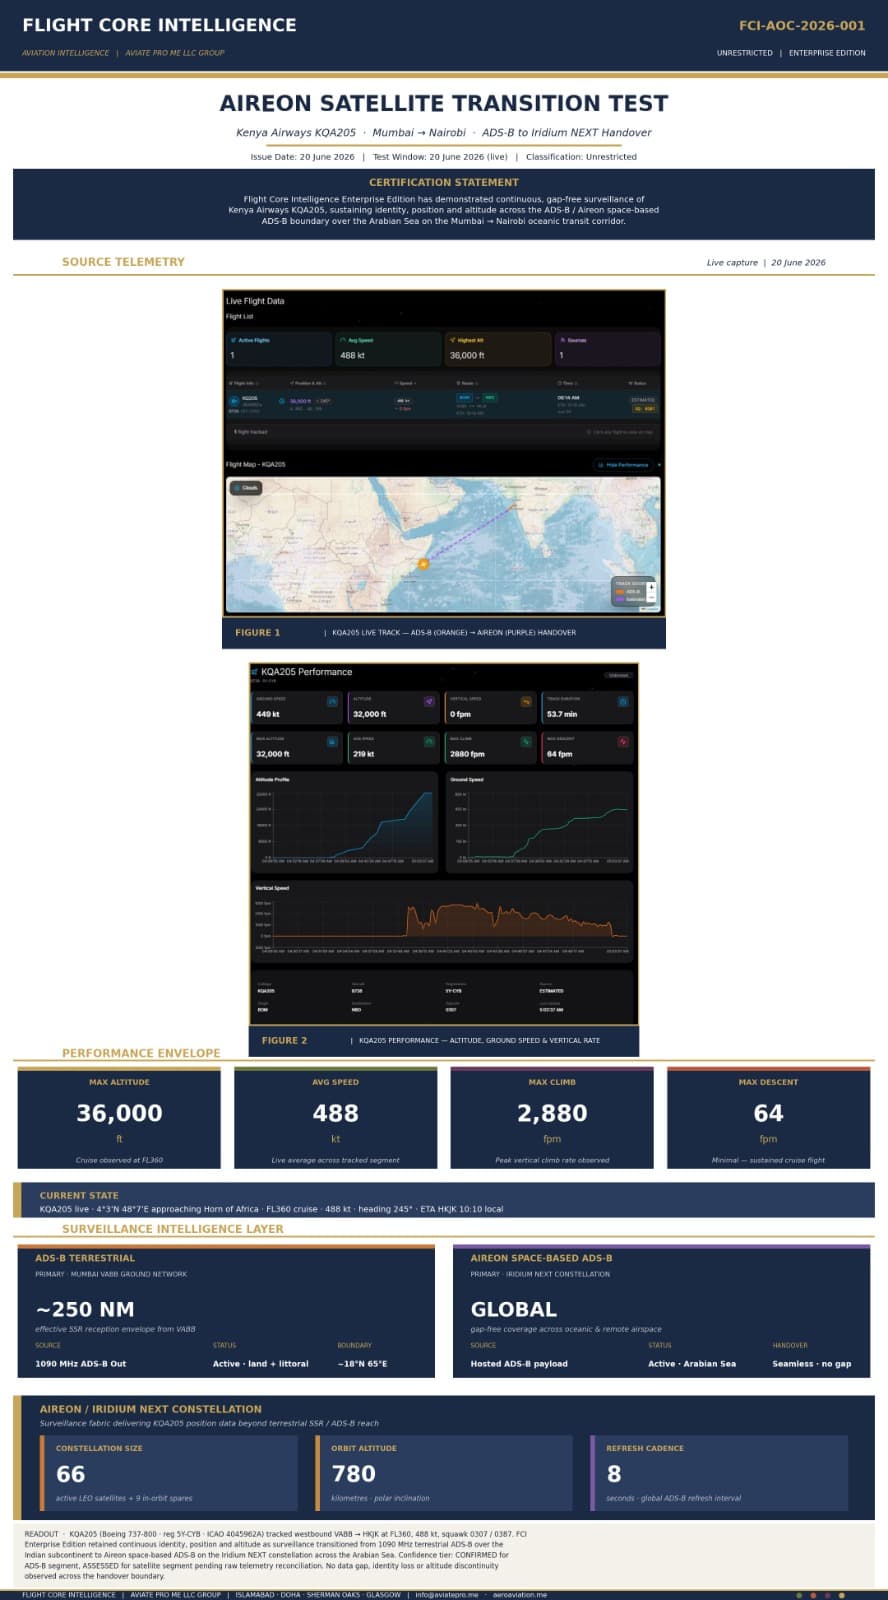
Task: Click the Avg Speed 219 kt card icon
Action: (x=429, y=742)
